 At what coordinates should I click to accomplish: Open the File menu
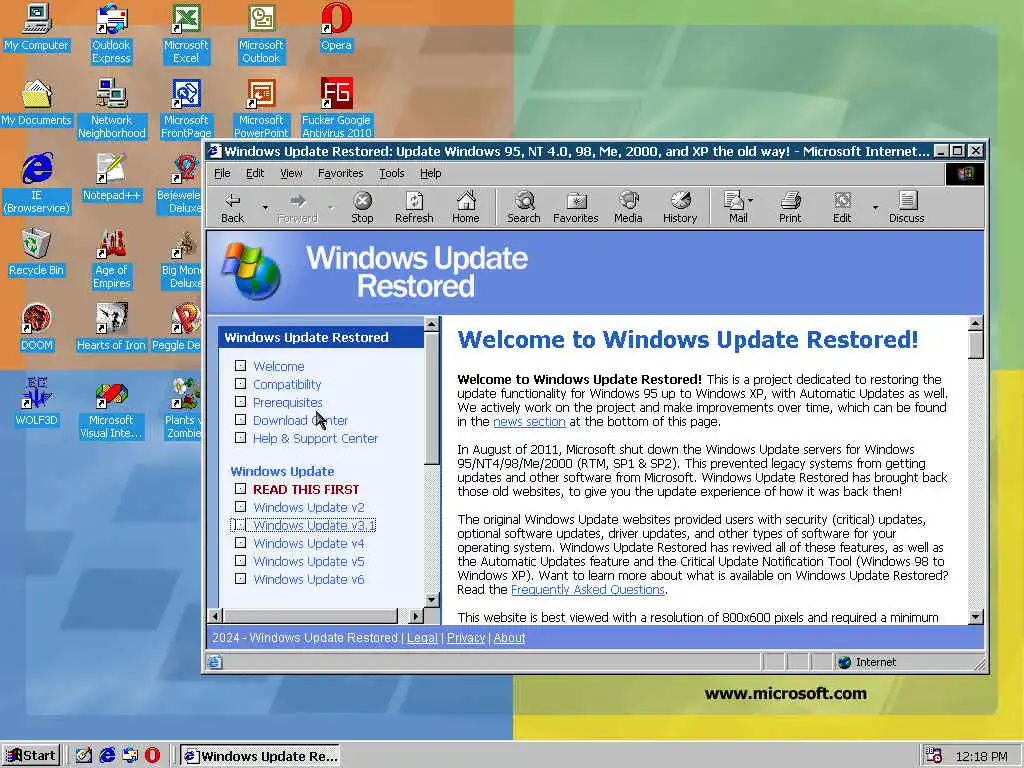pyautogui.click(x=222, y=173)
